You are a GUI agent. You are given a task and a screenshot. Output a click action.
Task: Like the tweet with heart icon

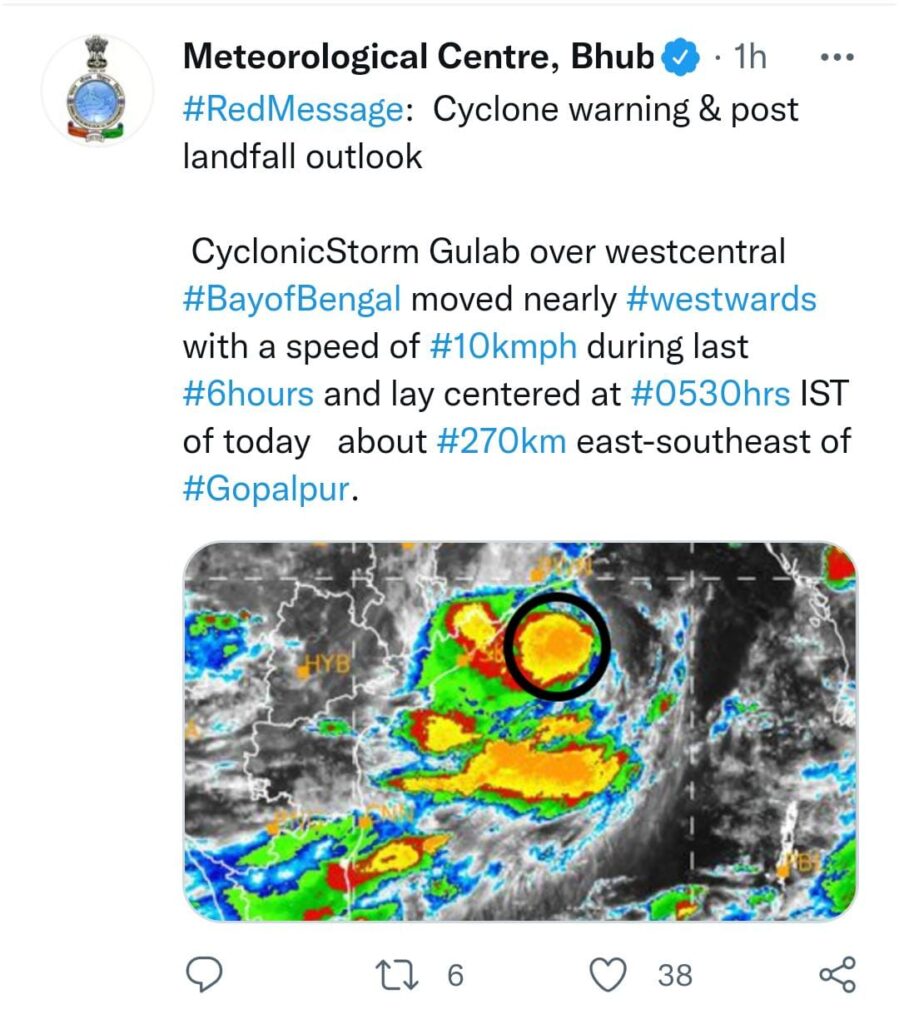608,974
